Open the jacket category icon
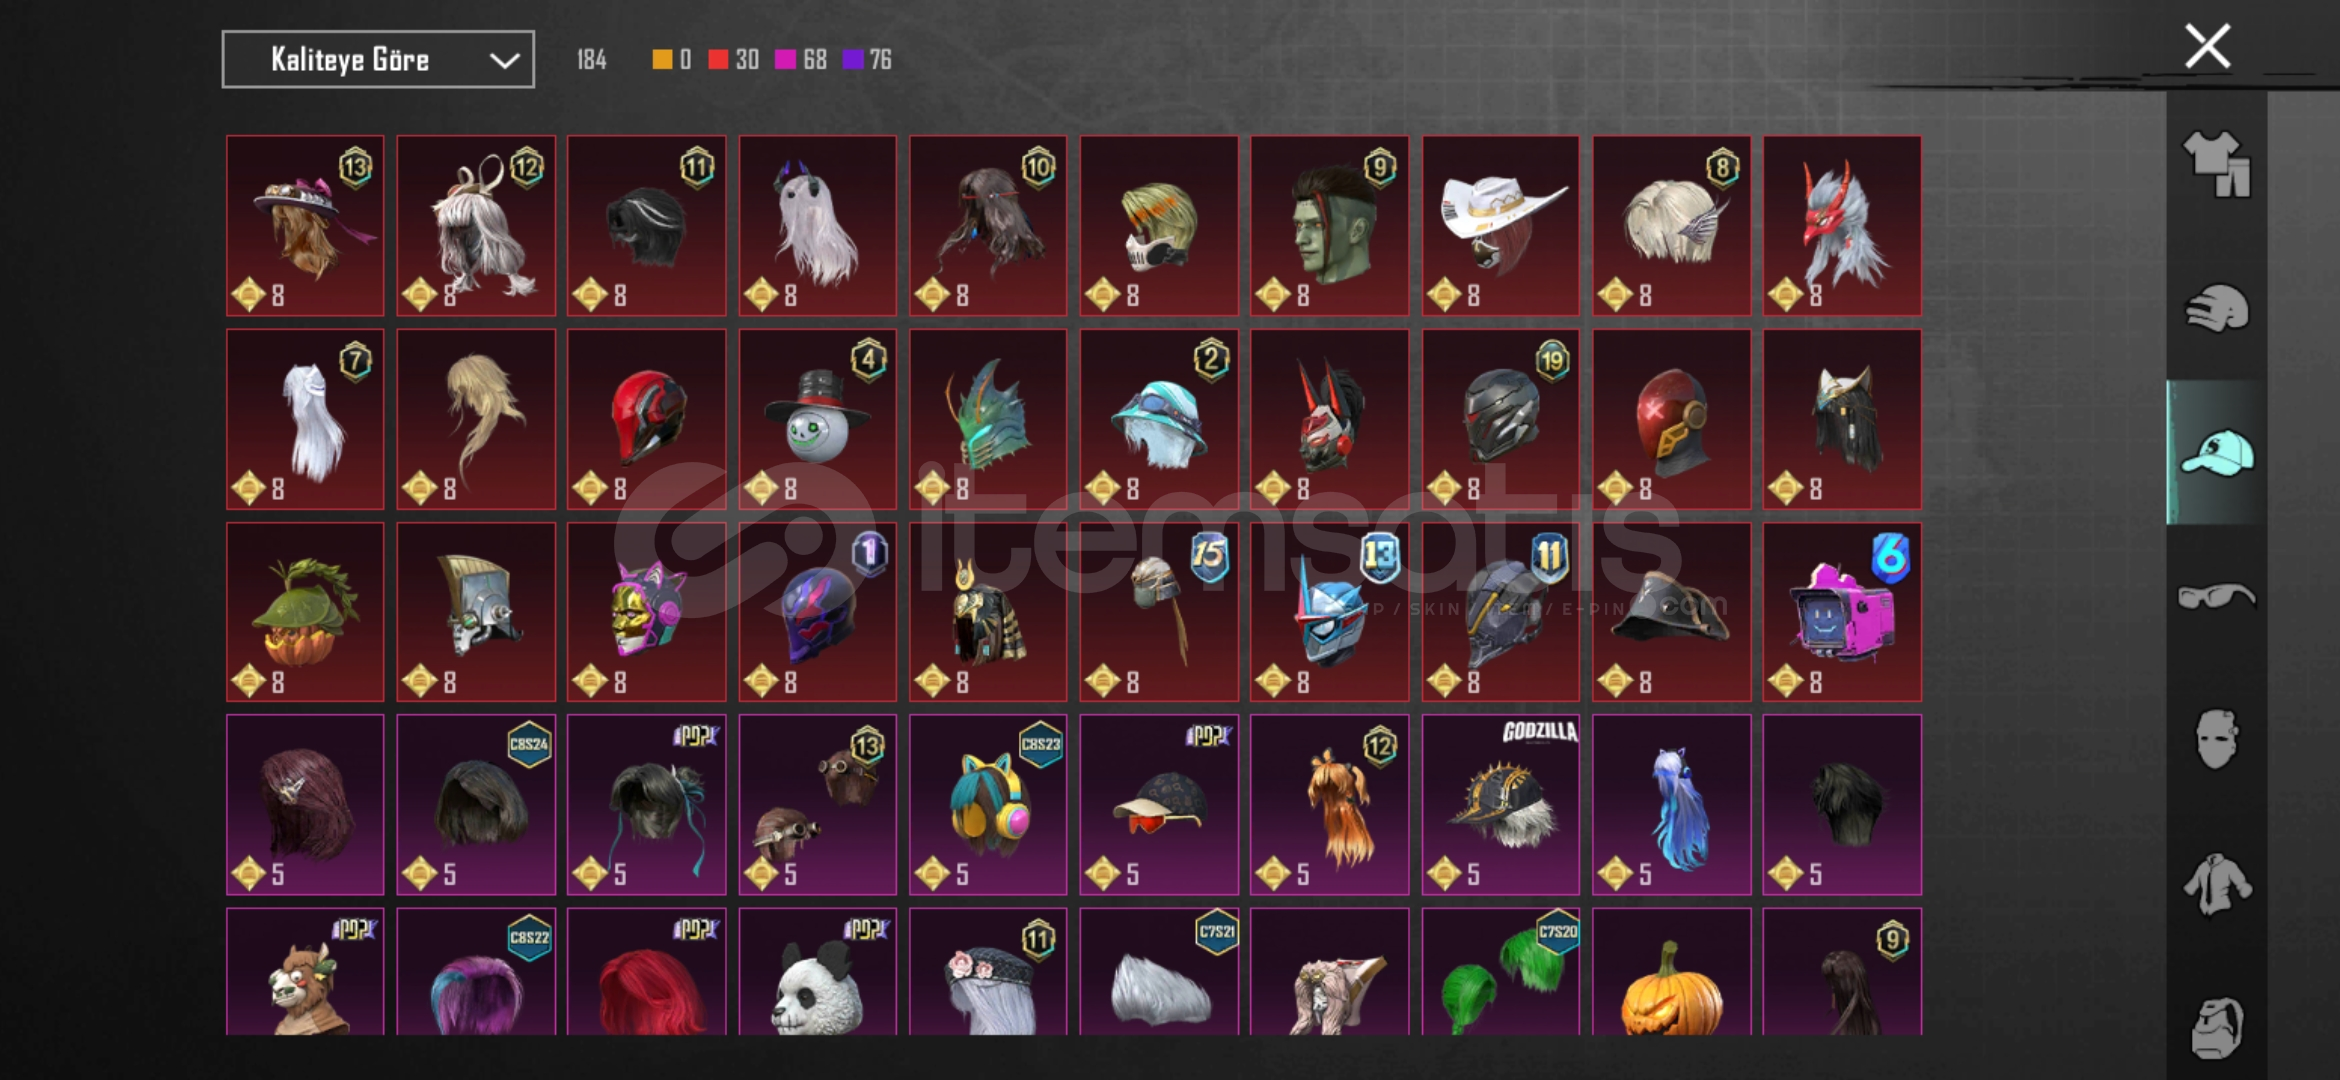The width and height of the screenshot is (2340, 1080). [2216, 884]
